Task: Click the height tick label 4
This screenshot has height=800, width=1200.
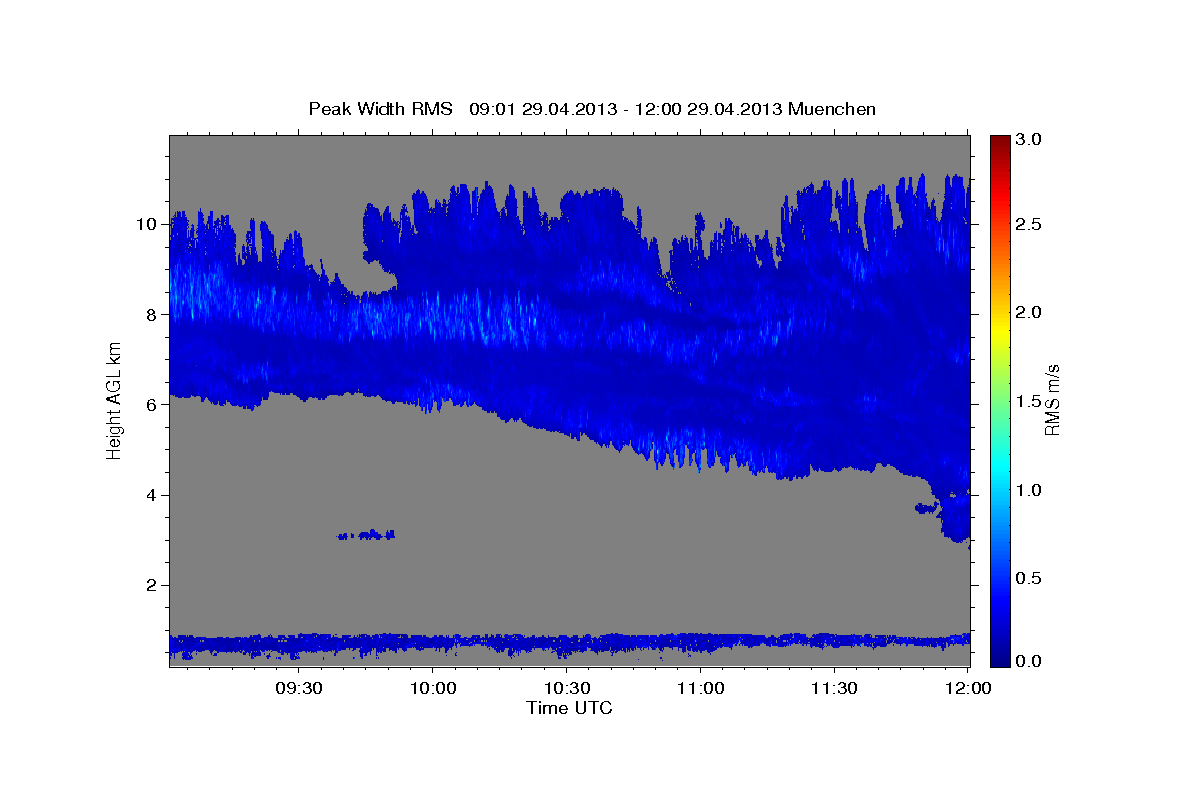Action: (153, 495)
